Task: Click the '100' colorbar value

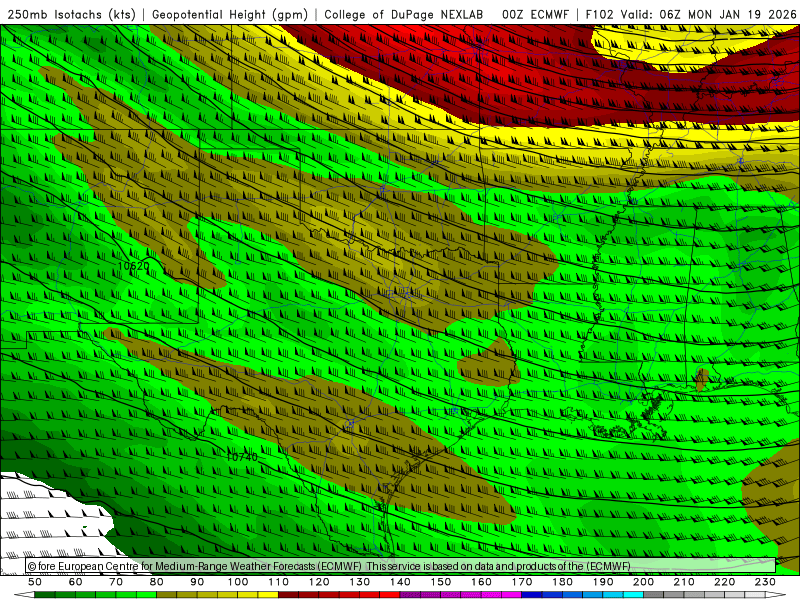Action: tap(238, 582)
